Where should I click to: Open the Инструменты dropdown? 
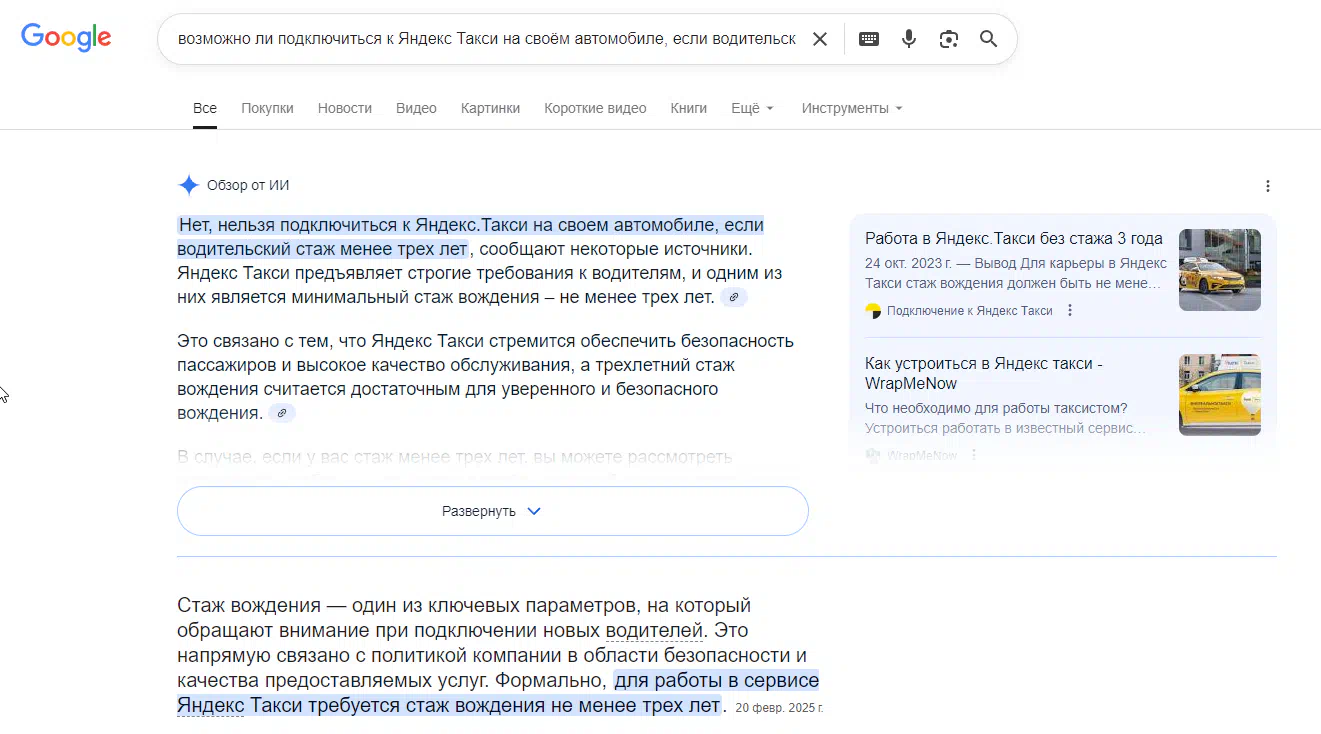click(852, 108)
